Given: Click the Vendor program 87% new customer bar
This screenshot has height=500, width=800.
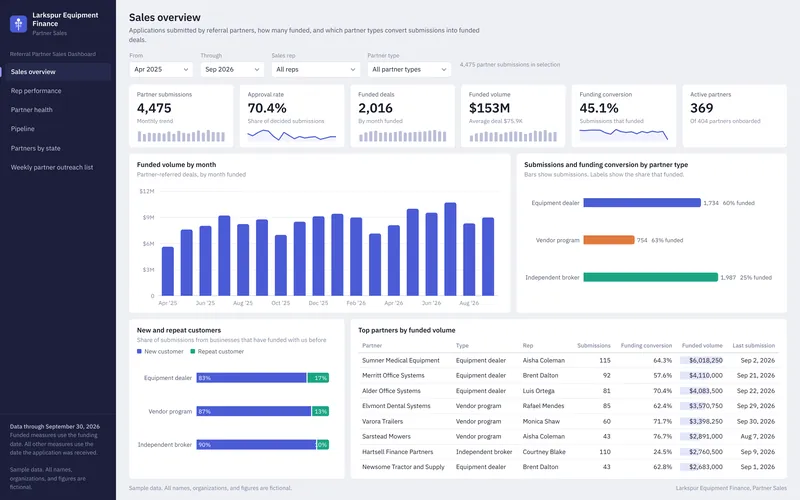Looking at the screenshot, I should [254, 411].
